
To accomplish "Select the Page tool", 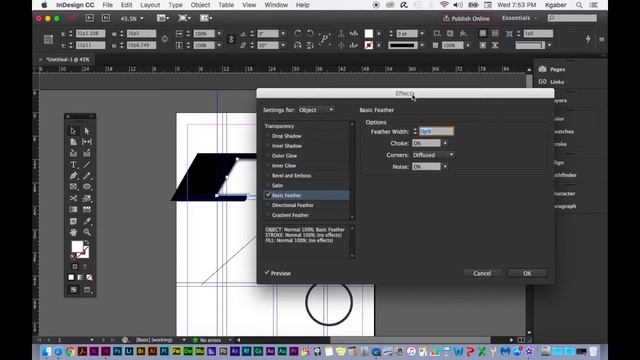I will (x=73, y=142).
